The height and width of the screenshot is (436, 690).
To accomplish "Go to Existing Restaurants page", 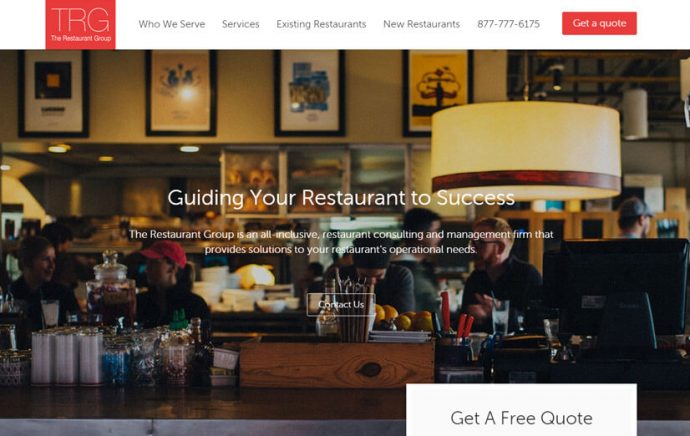I will click(x=321, y=24).
